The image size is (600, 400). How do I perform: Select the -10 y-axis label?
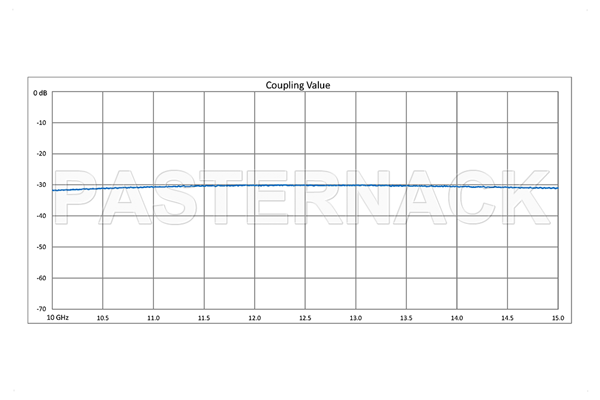pos(41,123)
